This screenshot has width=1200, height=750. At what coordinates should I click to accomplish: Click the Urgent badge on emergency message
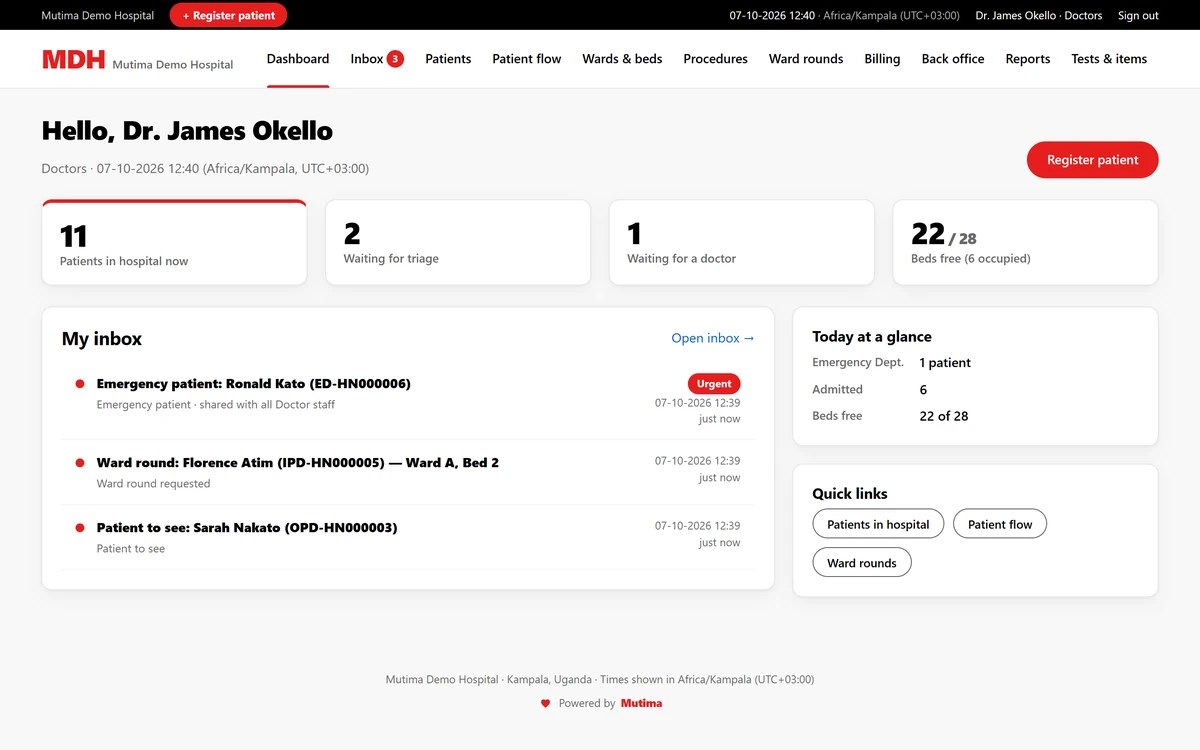pyautogui.click(x=714, y=383)
